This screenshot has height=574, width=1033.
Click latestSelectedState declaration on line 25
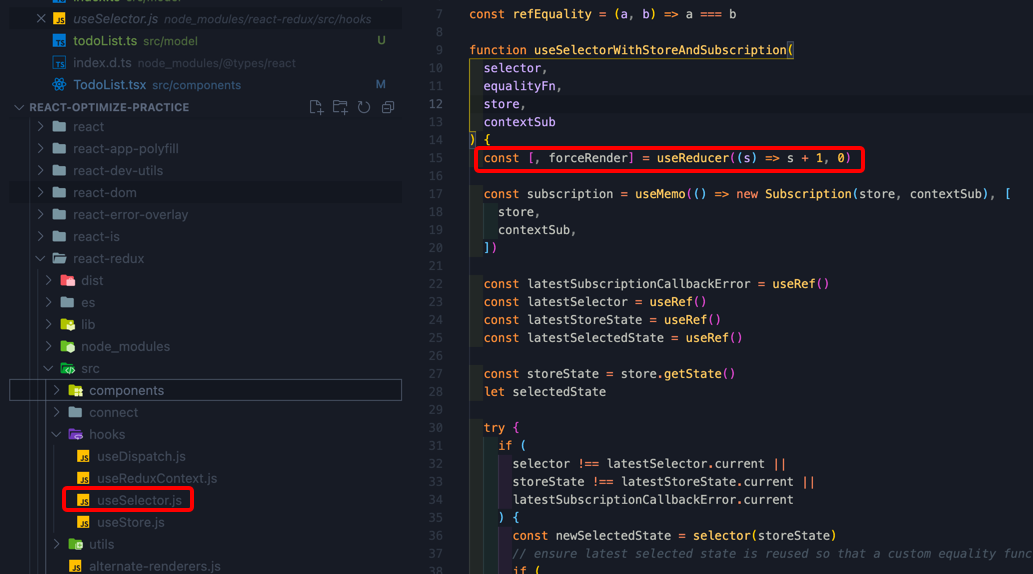[596, 338]
